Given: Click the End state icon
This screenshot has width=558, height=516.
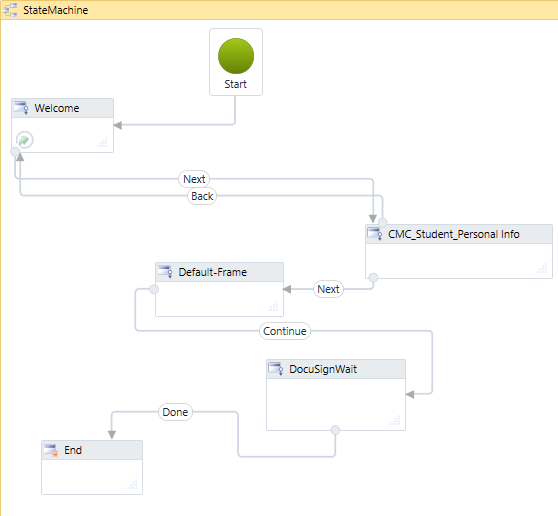Looking at the screenshot, I should [51, 450].
